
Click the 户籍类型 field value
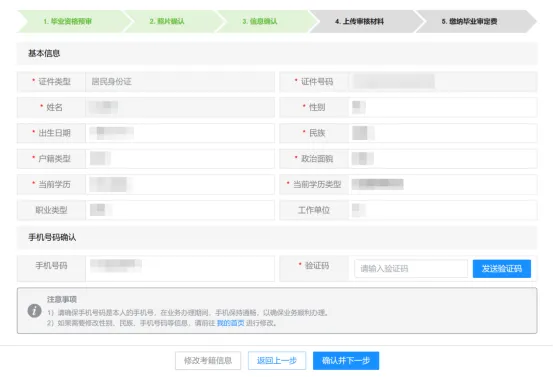pyautogui.click(x=180, y=159)
